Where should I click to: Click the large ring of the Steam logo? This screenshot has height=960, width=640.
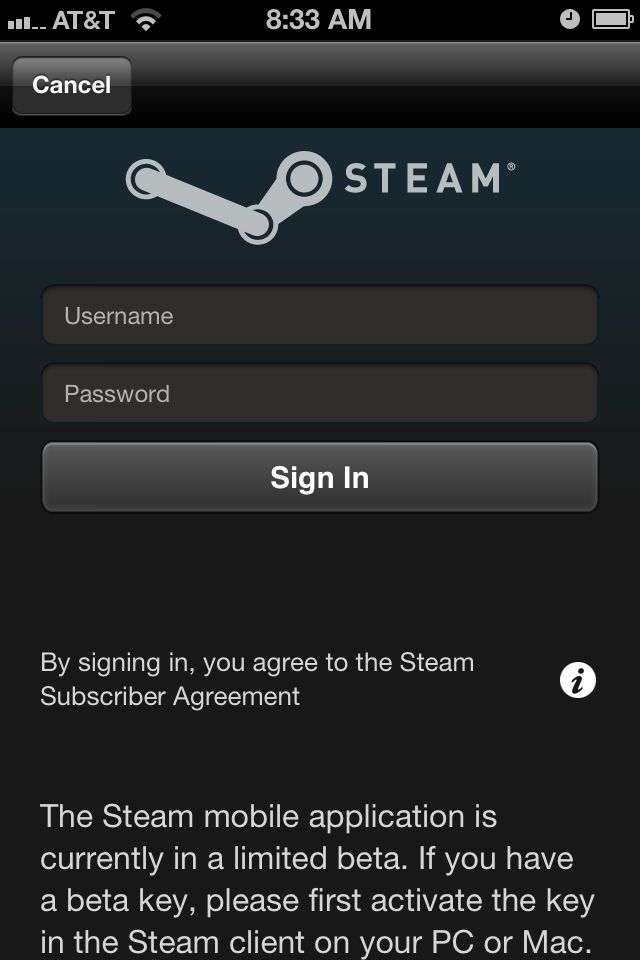[303, 178]
